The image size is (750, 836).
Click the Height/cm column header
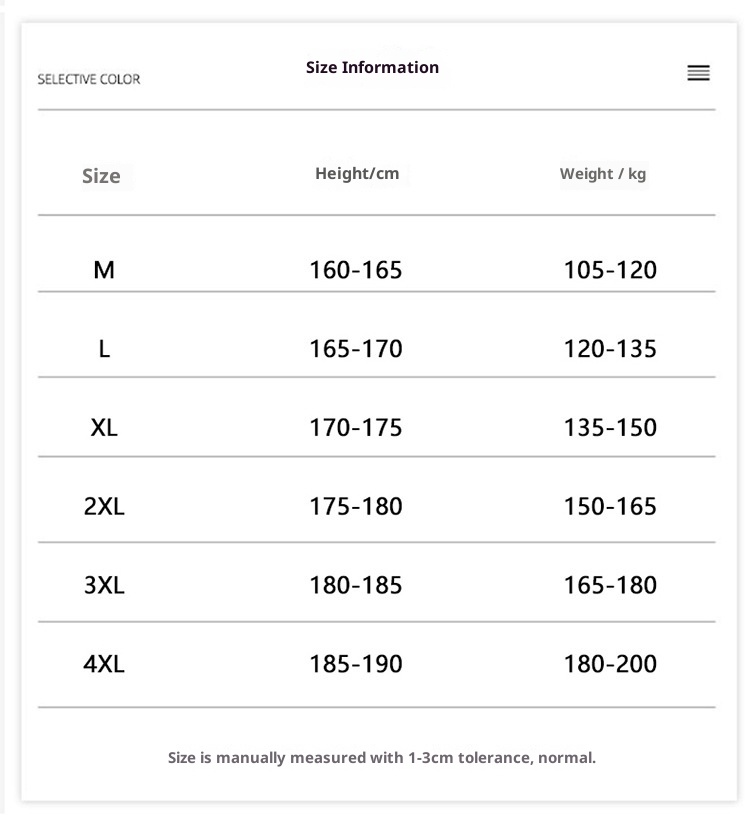[357, 173]
